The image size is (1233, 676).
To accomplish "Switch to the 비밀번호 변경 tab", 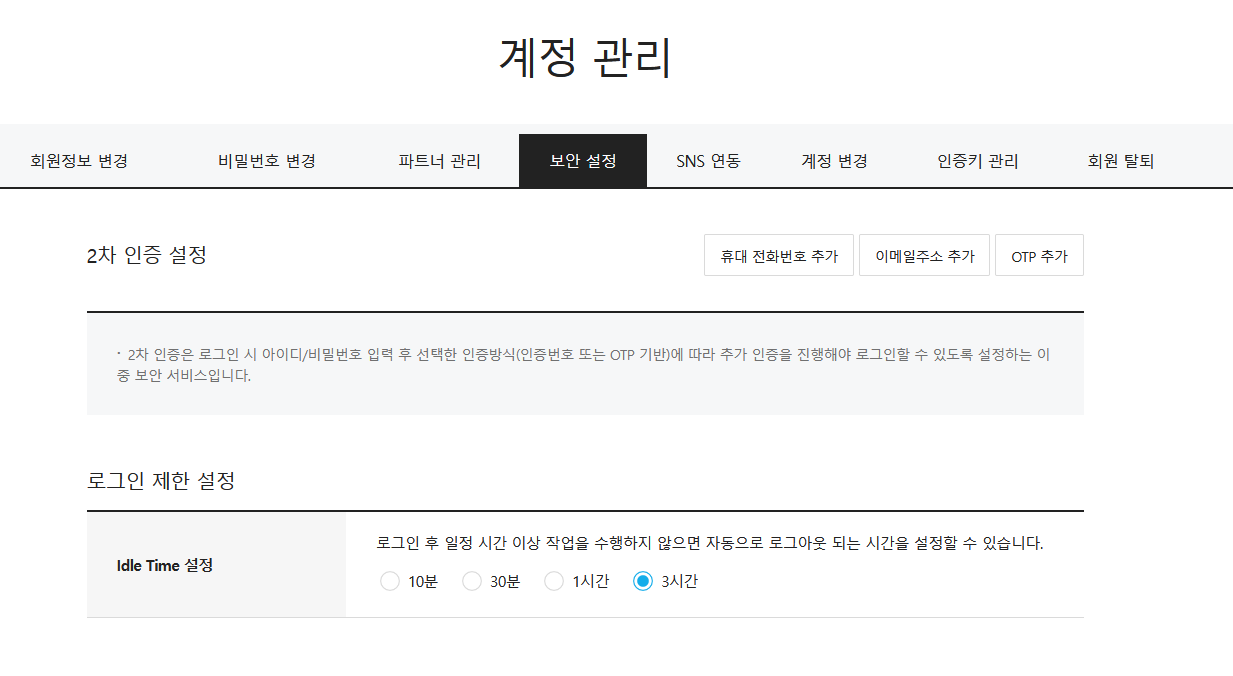I will tap(267, 161).
